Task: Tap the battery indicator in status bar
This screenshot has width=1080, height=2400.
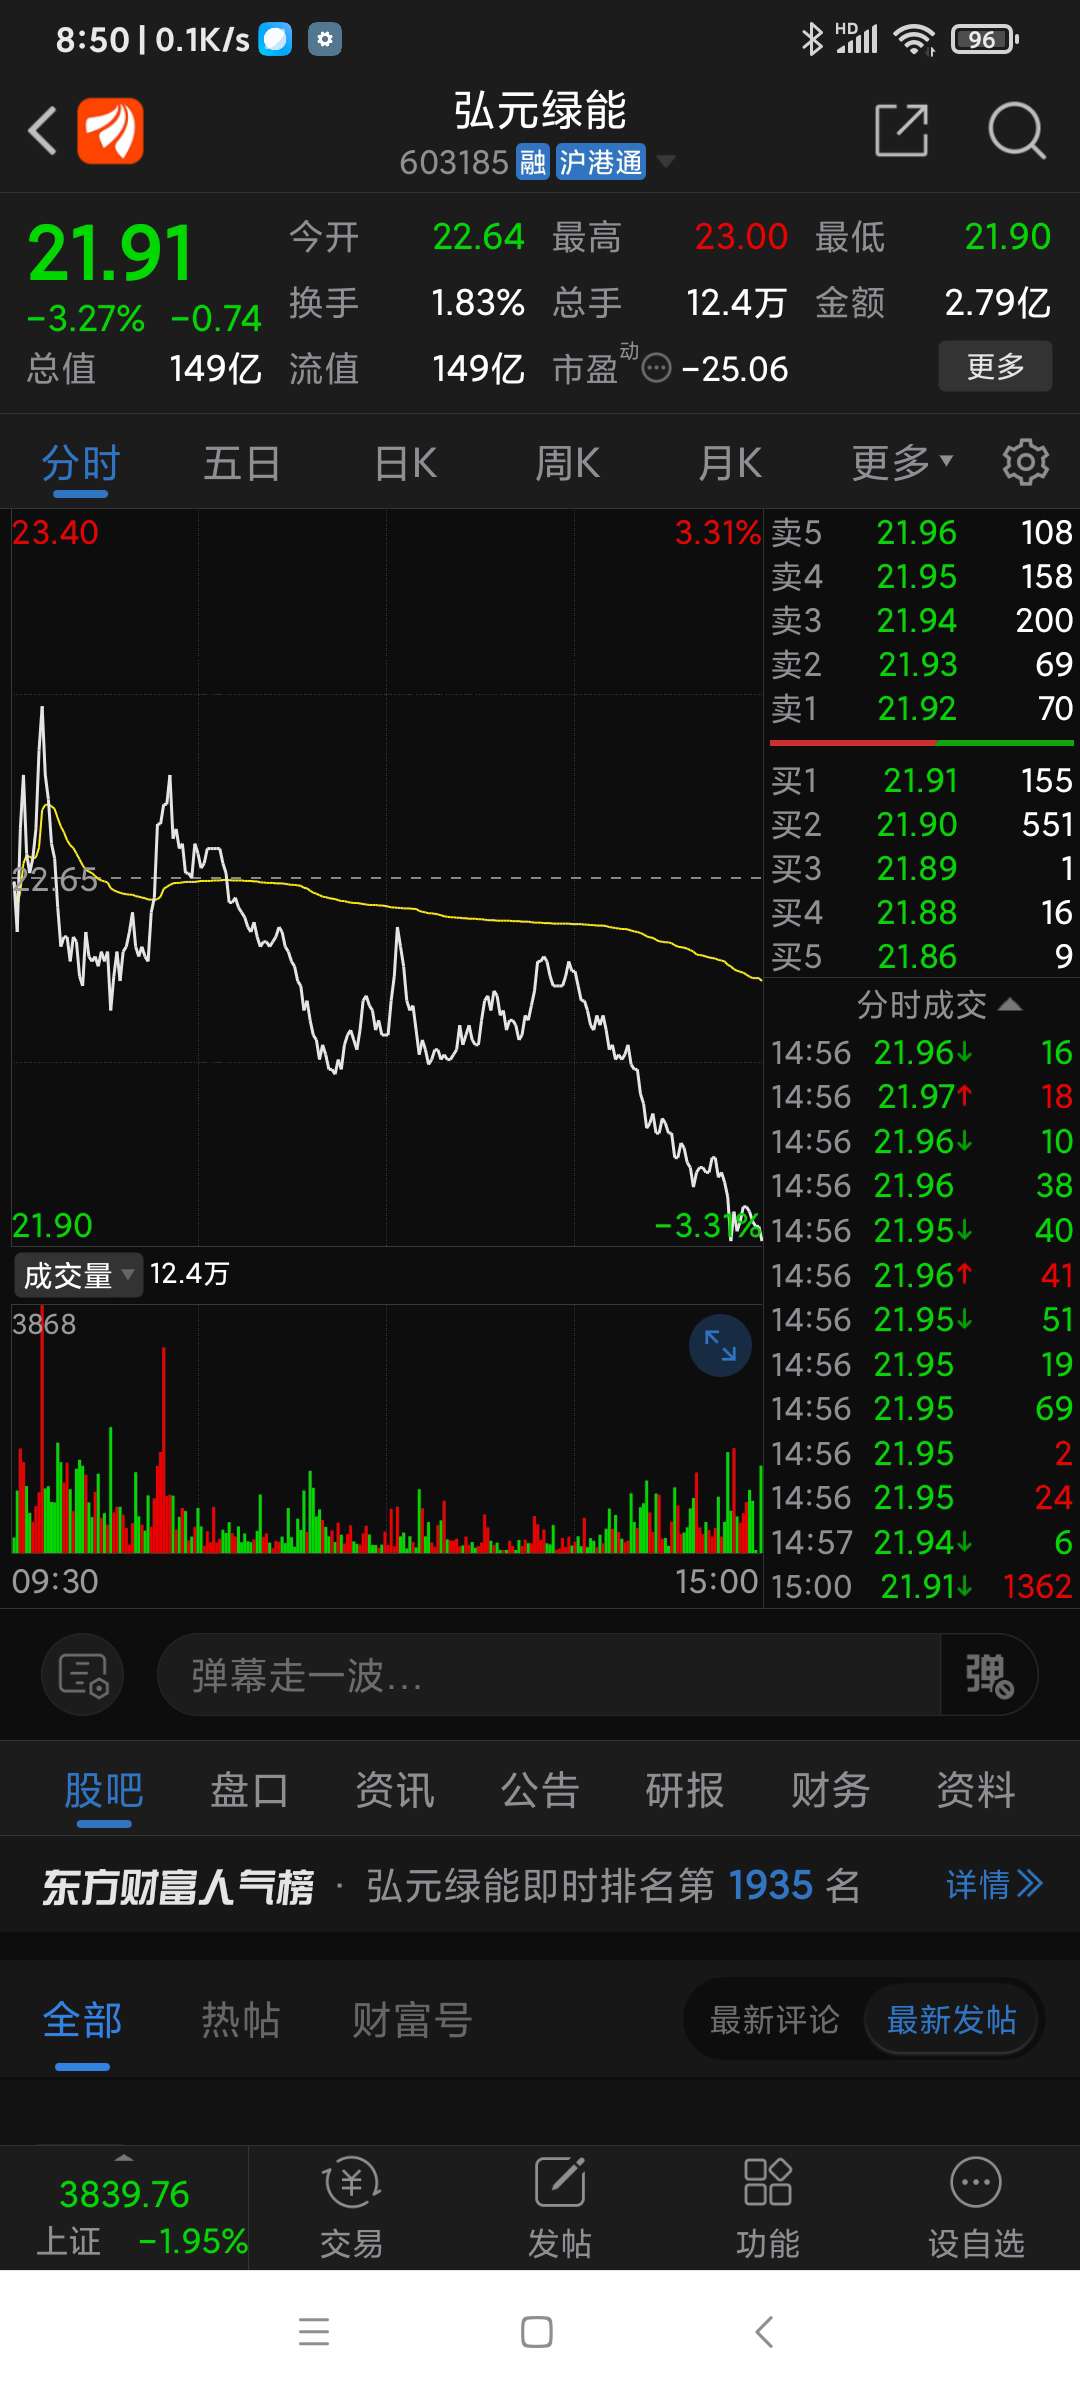Action: pos(985,40)
